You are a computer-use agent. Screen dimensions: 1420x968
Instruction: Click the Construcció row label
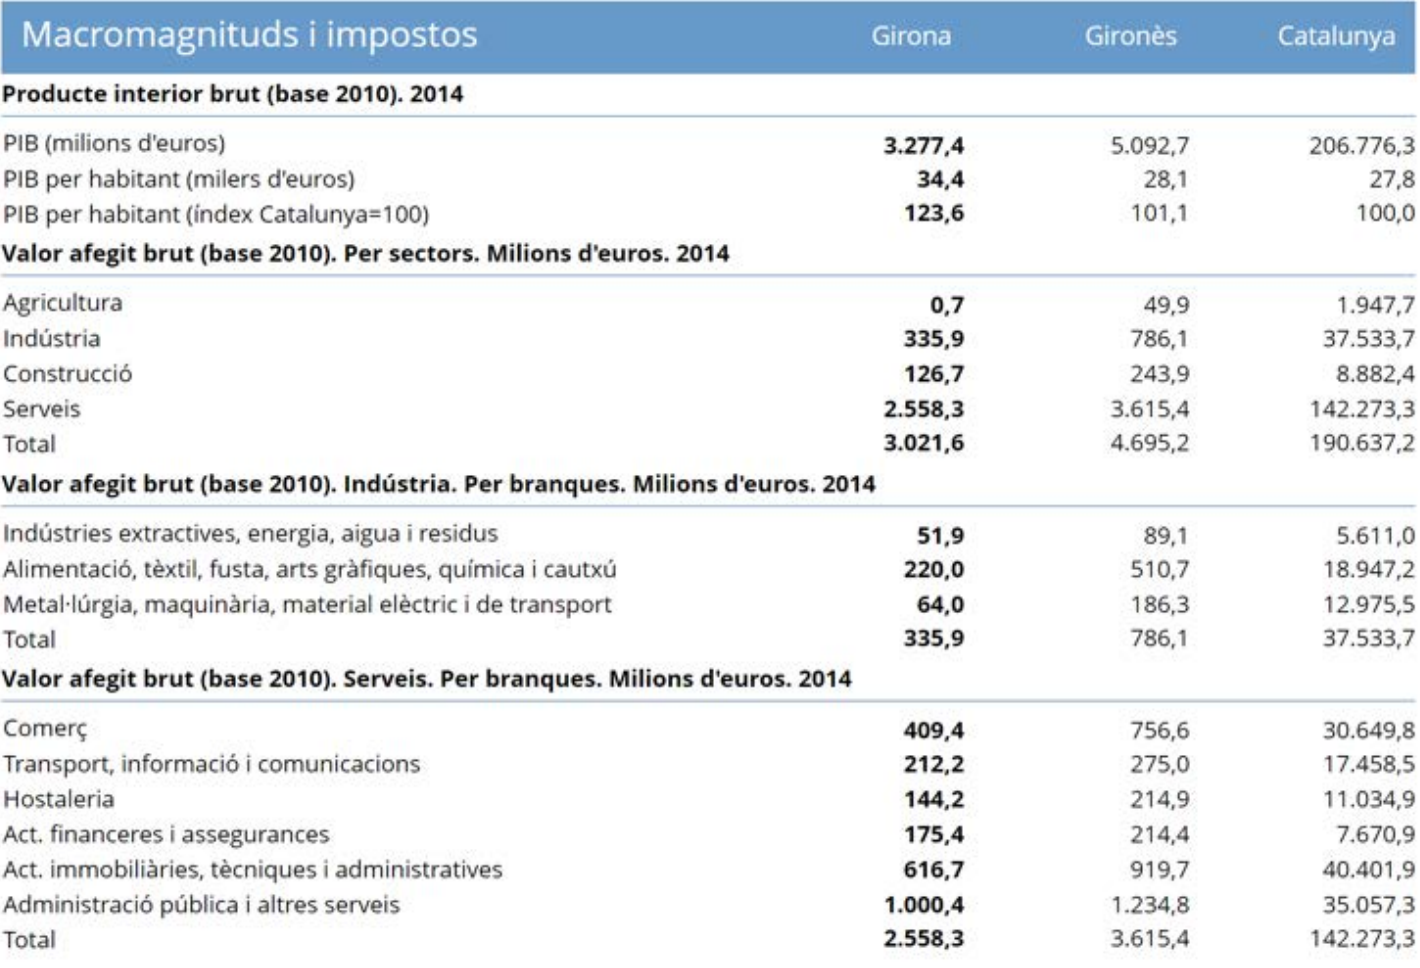[68, 374]
